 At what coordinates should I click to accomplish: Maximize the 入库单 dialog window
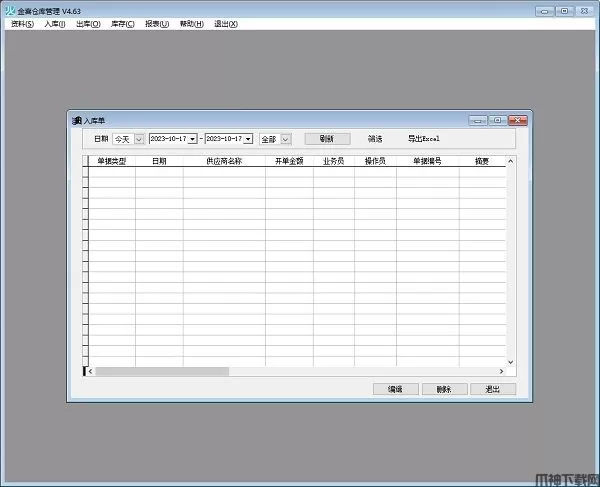click(x=498, y=121)
